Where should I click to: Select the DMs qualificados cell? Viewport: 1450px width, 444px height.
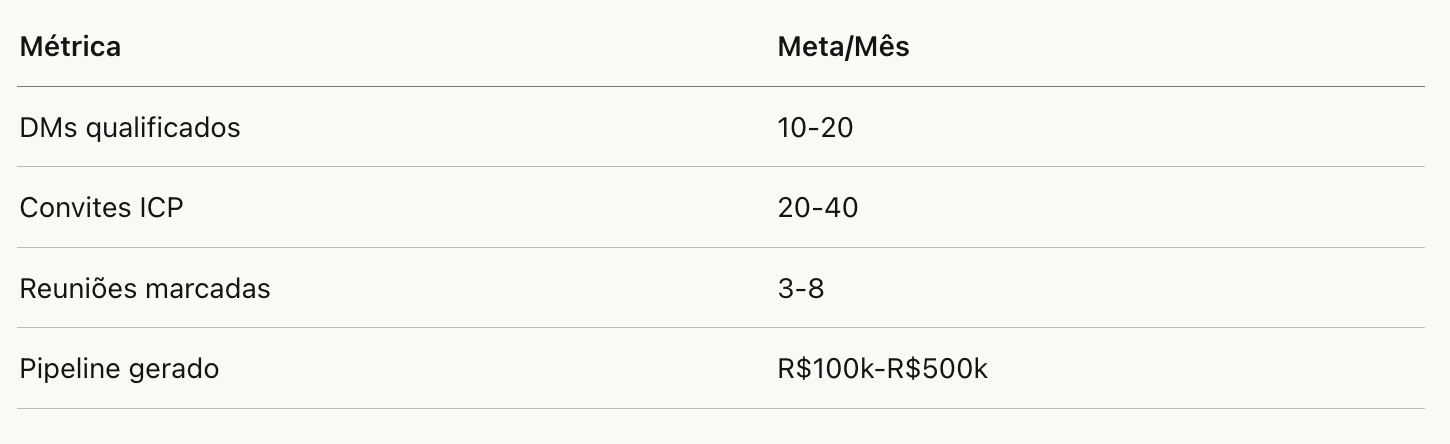click(130, 128)
